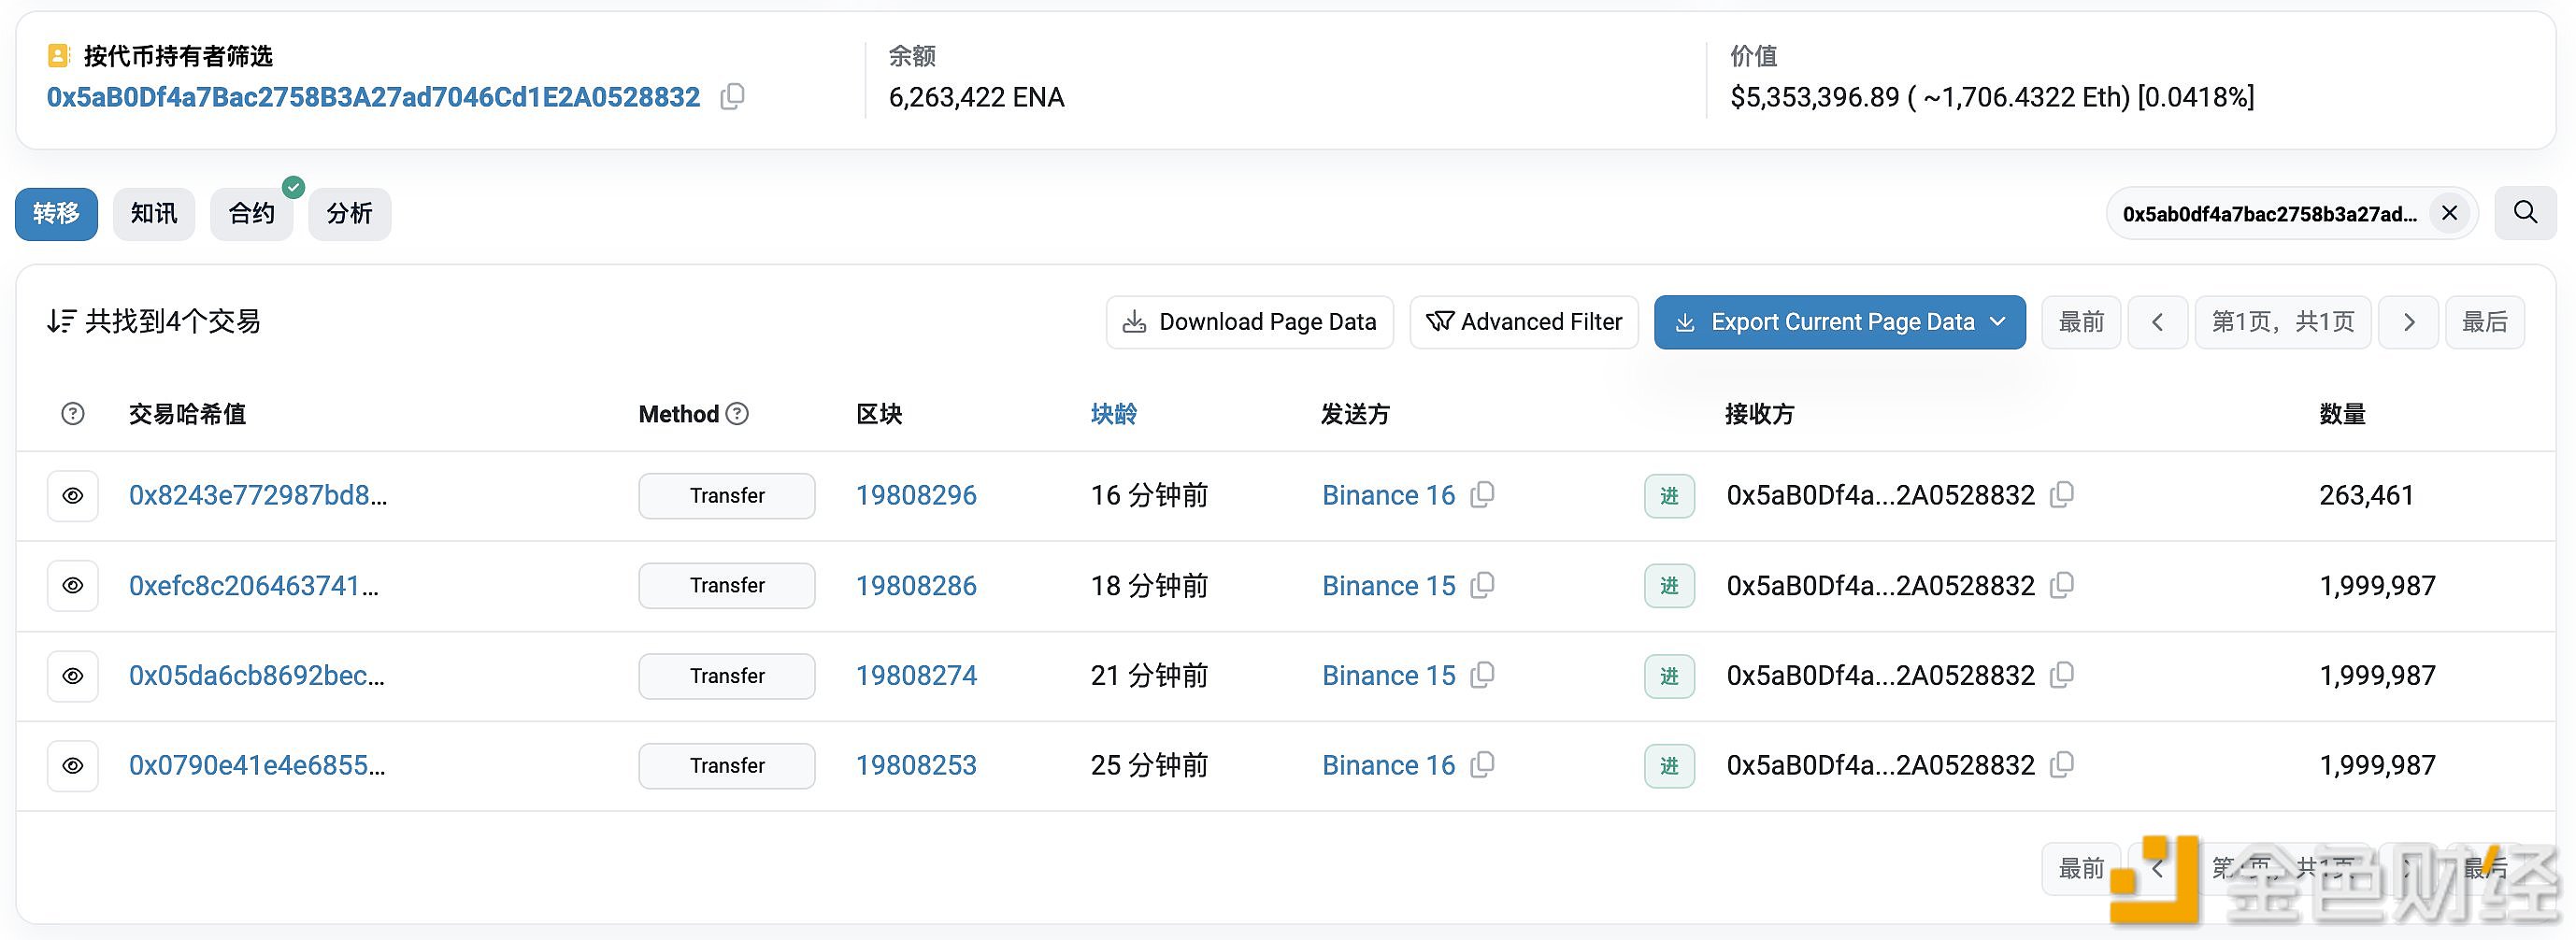
Task: Go to previous page with the left chevron
Action: [x=2158, y=321]
